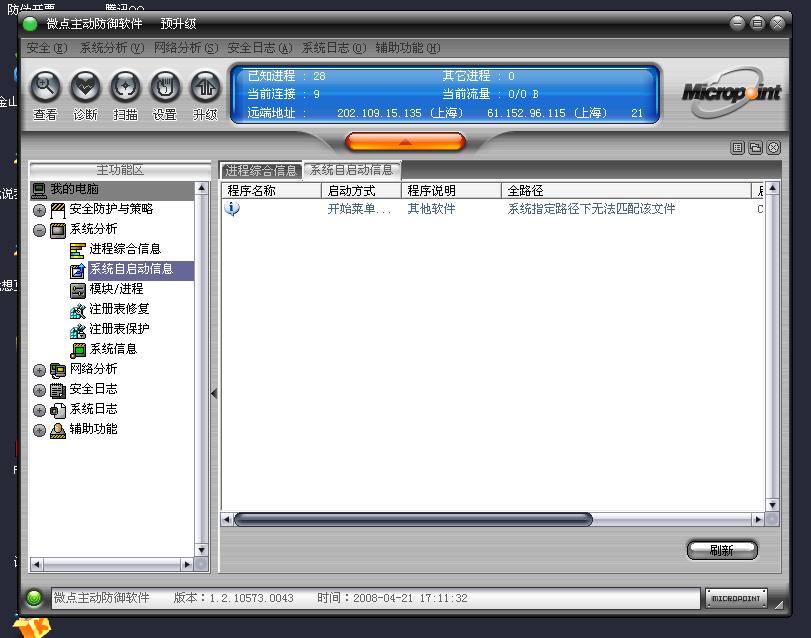The width and height of the screenshot is (811, 638).
Task: Click the 系统分析 folder icon
Action: pos(57,230)
